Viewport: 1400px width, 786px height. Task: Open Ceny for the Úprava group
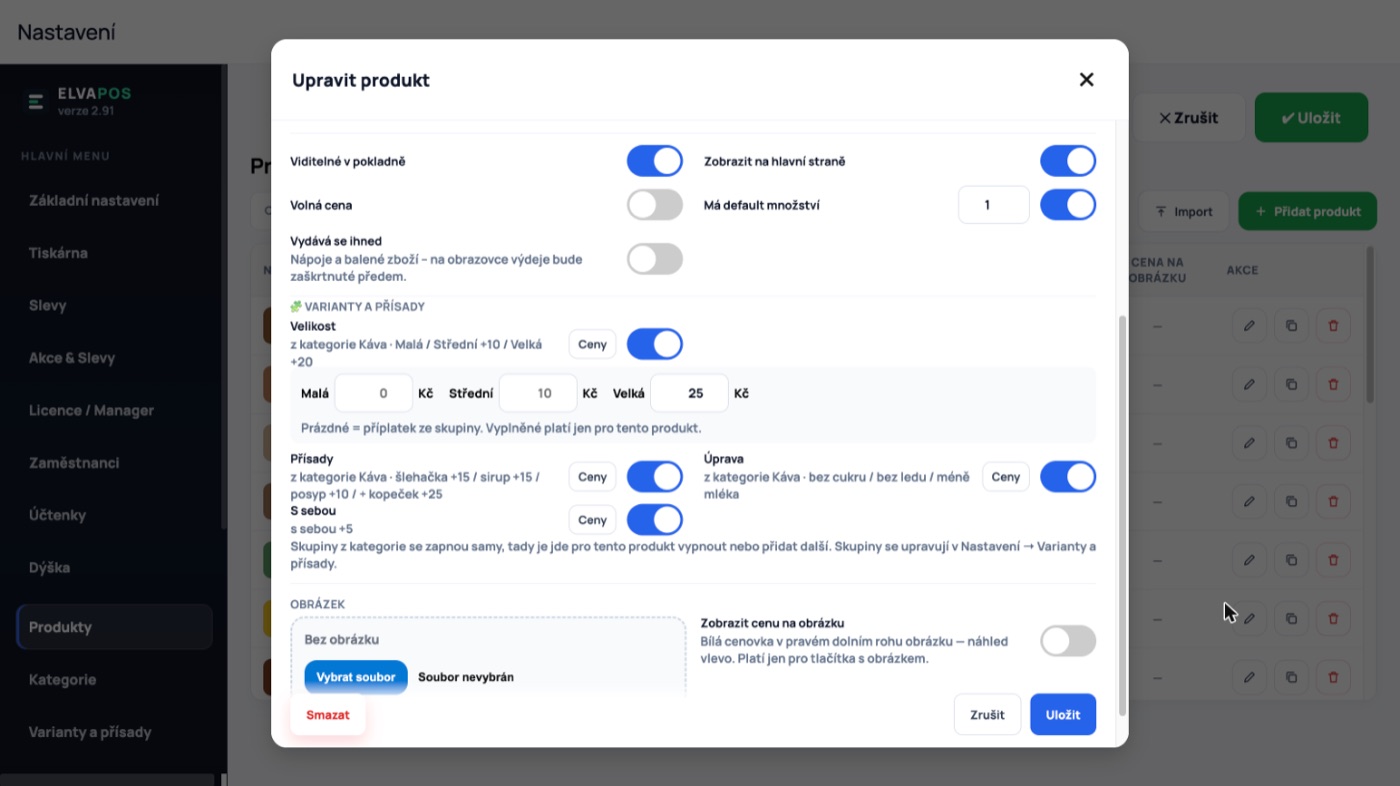[x=1006, y=477]
